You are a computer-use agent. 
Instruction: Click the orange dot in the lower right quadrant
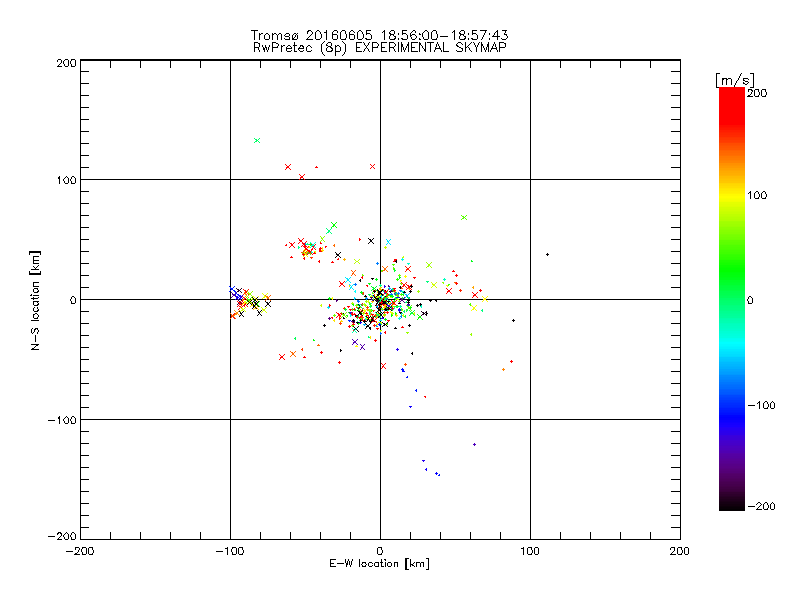coord(504,369)
